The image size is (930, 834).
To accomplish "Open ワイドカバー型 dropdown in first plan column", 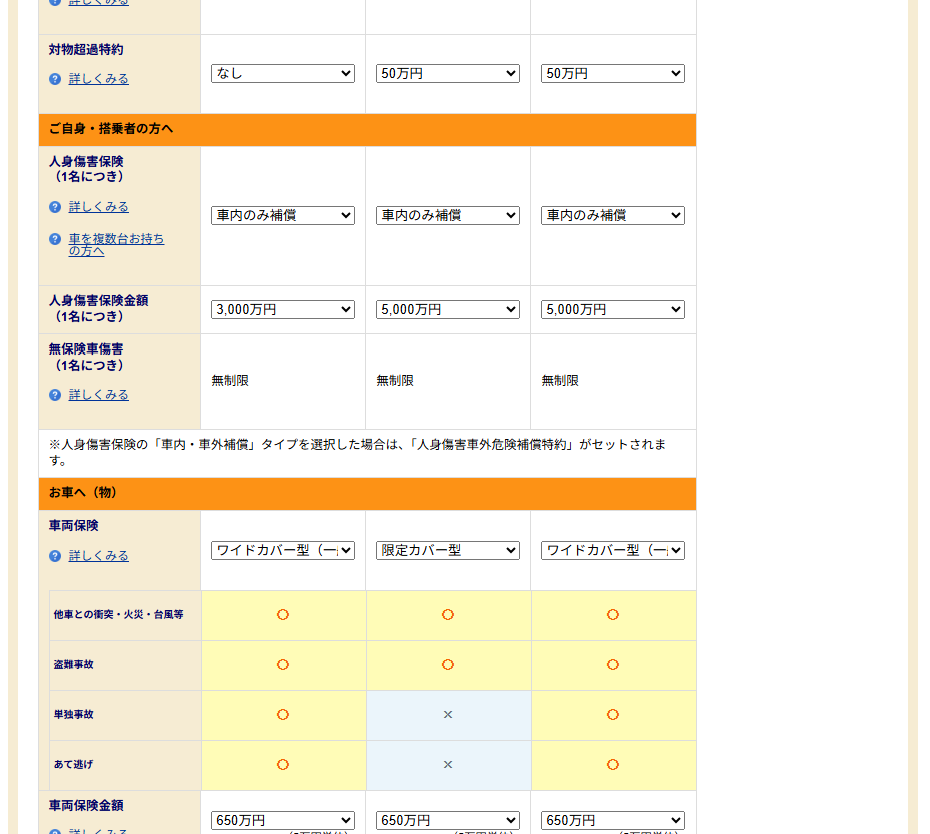I will [283, 550].
